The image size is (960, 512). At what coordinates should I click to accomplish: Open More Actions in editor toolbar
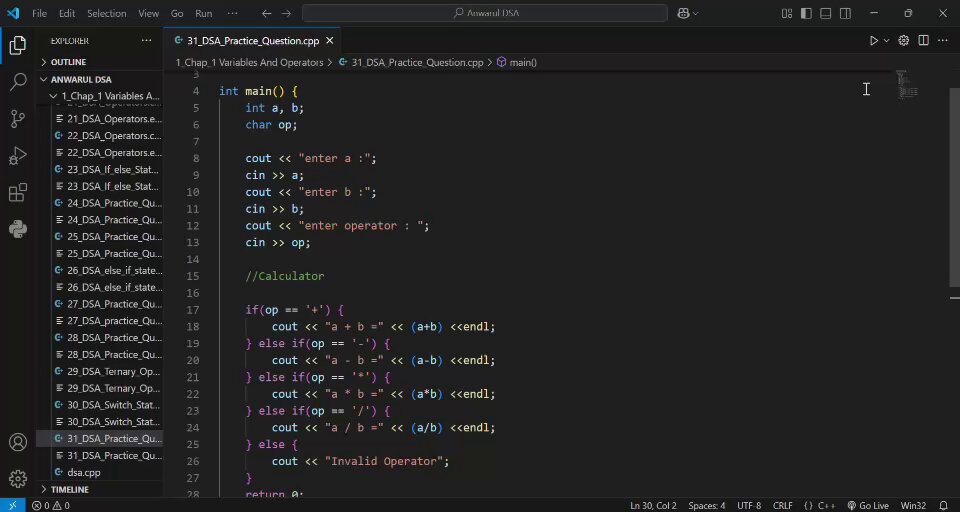click(x=943, y=40)
